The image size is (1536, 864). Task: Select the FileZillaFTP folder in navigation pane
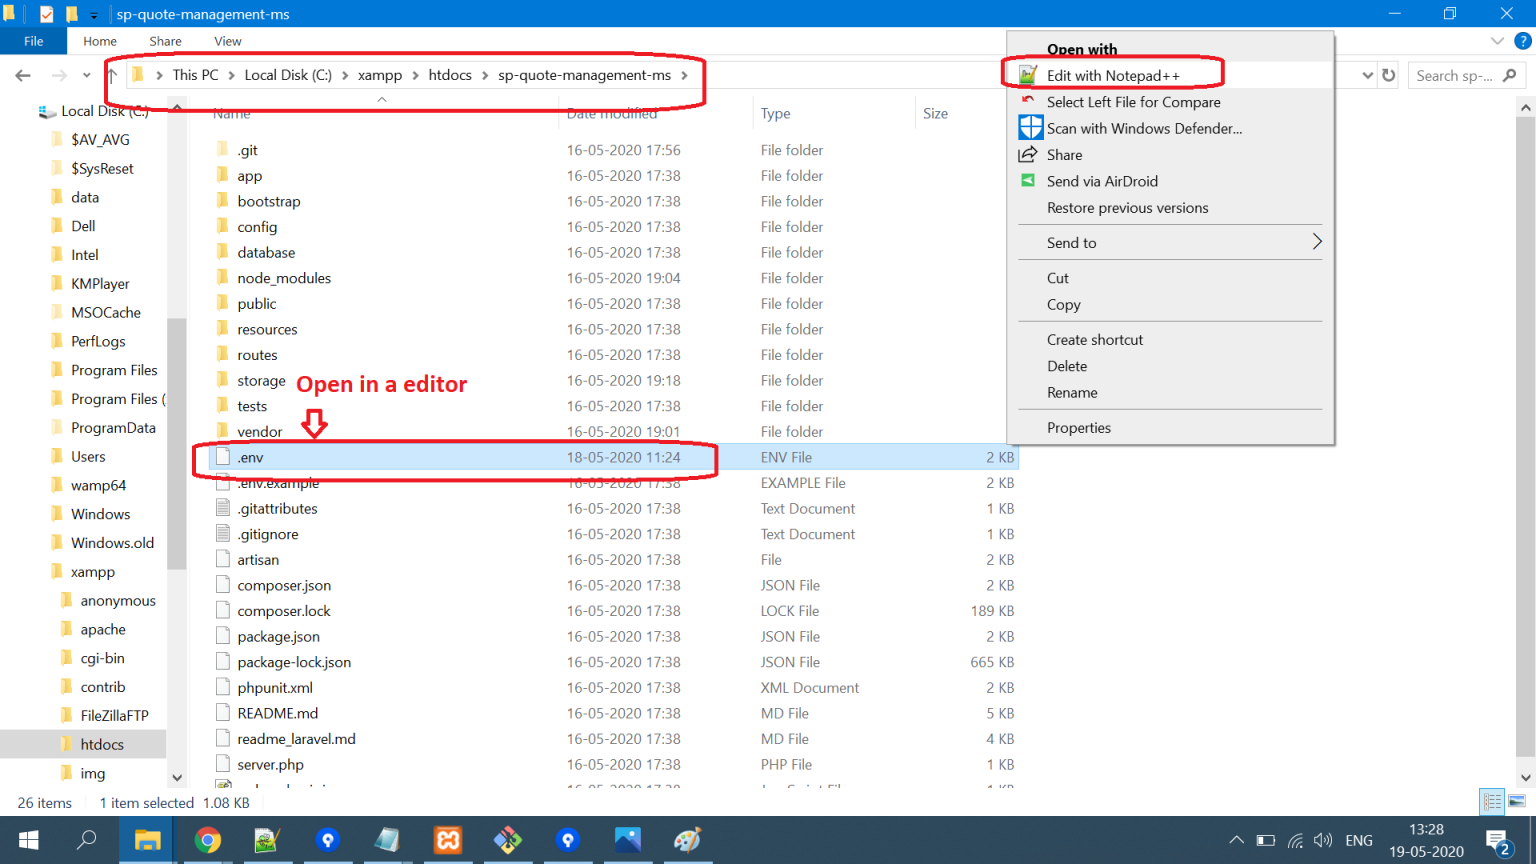click(x=115, y=716)
